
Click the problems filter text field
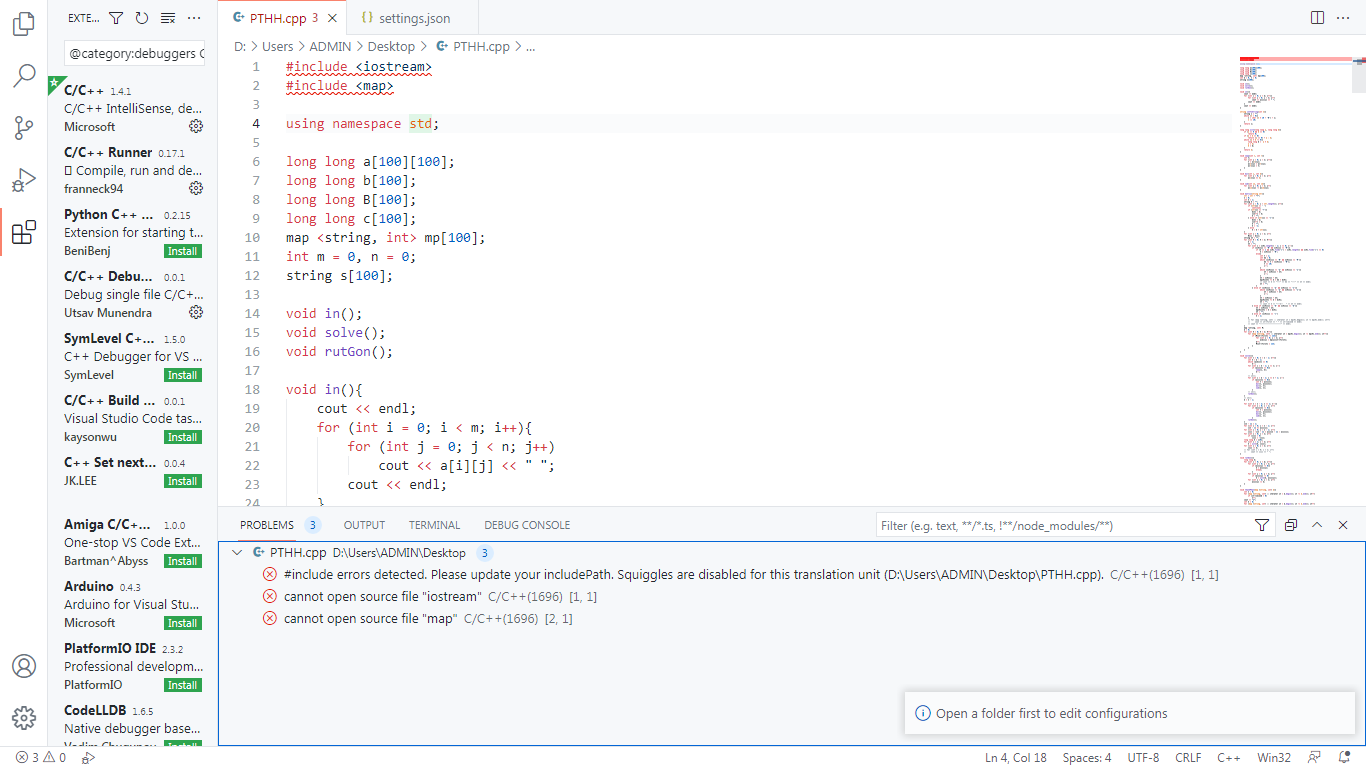(x=1062, y=525)
